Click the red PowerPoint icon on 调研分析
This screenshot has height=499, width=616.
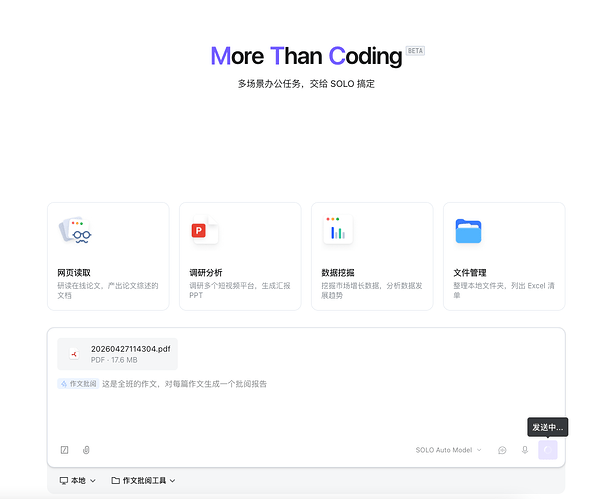pos(204,230)
